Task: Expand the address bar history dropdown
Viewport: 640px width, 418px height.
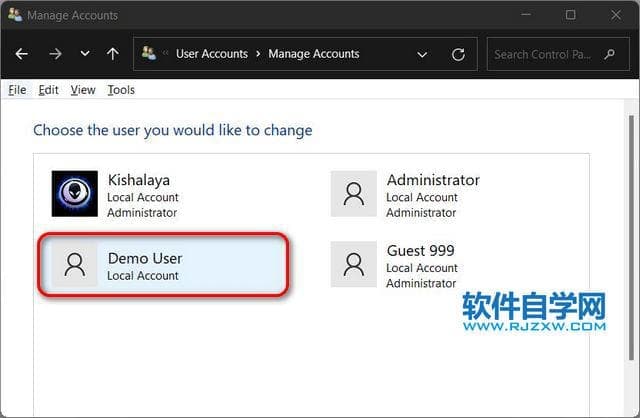Action: click(x=422, y=54)
